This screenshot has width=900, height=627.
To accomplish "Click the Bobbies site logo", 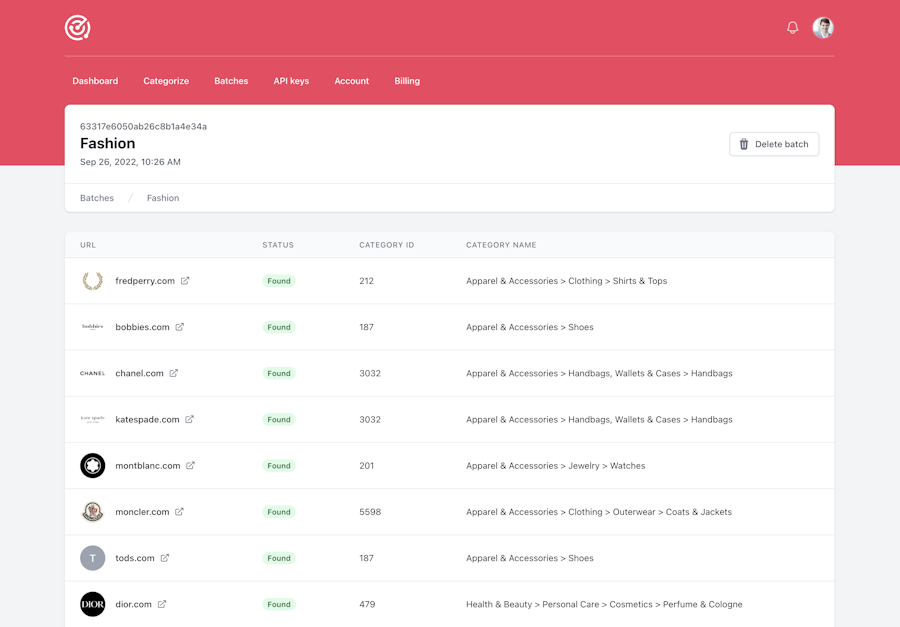I will click(92, 327).
